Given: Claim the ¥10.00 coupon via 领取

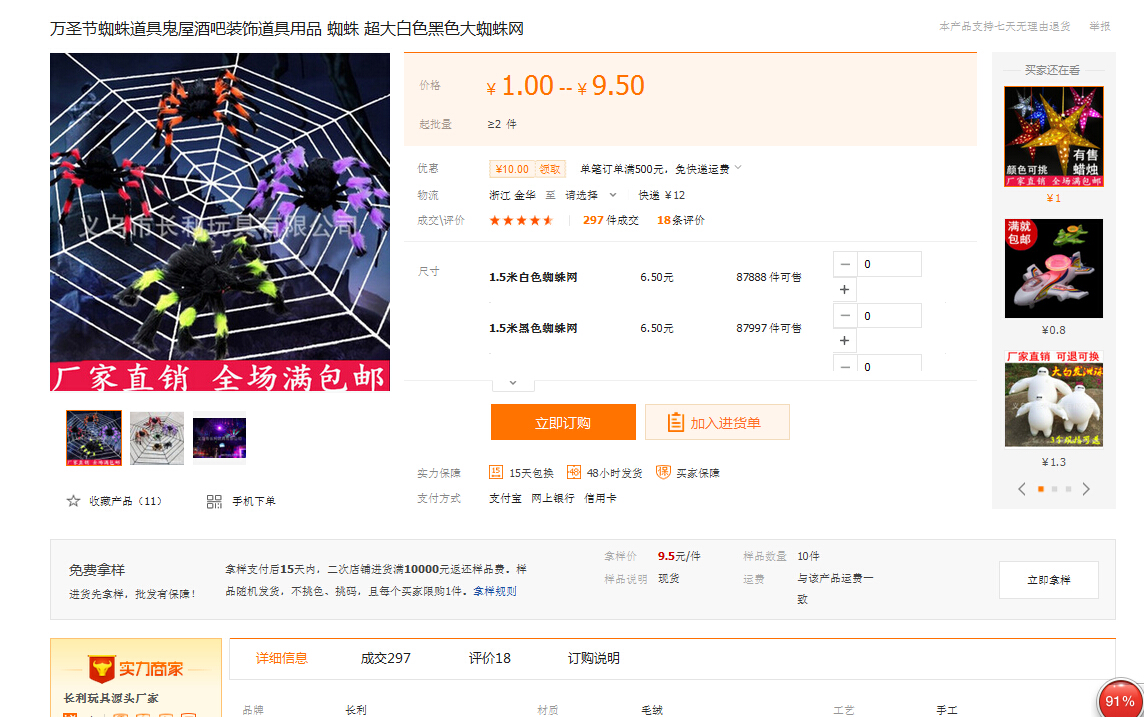Looking at the screenshot, I should pyautogui.click(x=551, y=169).
